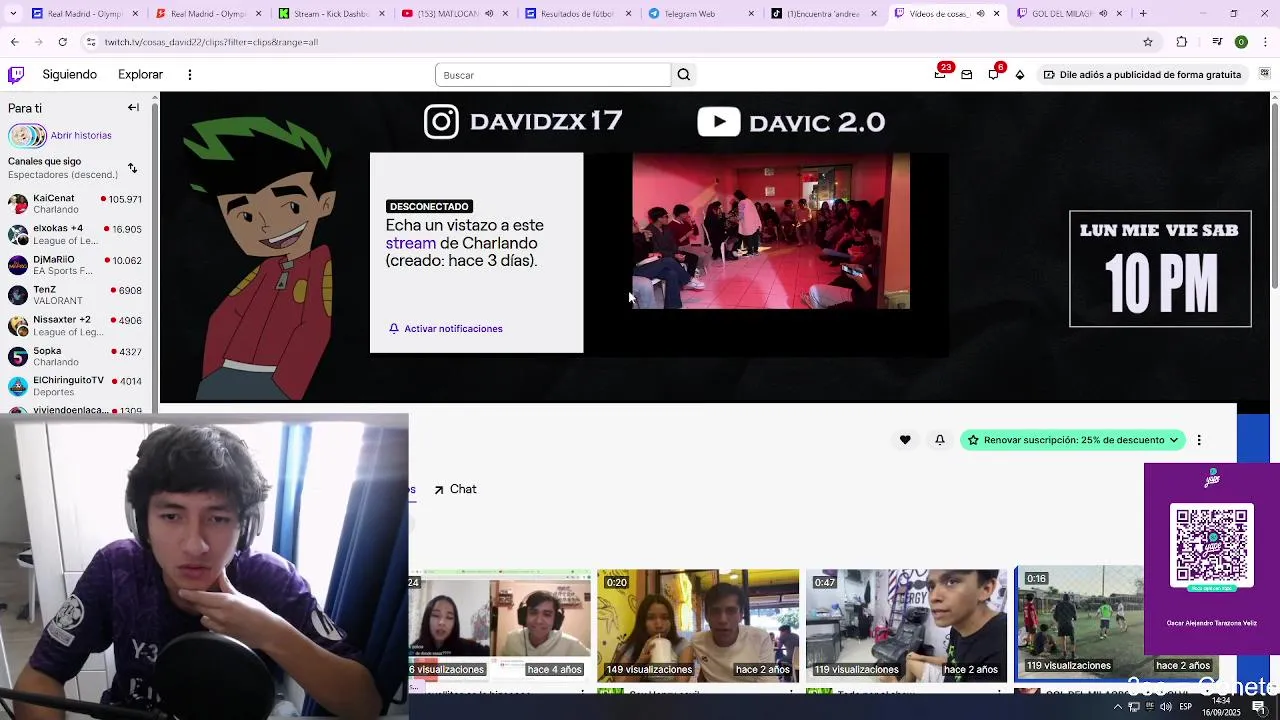Open KaiCenat channel in sidebar

tap(75, 204)
